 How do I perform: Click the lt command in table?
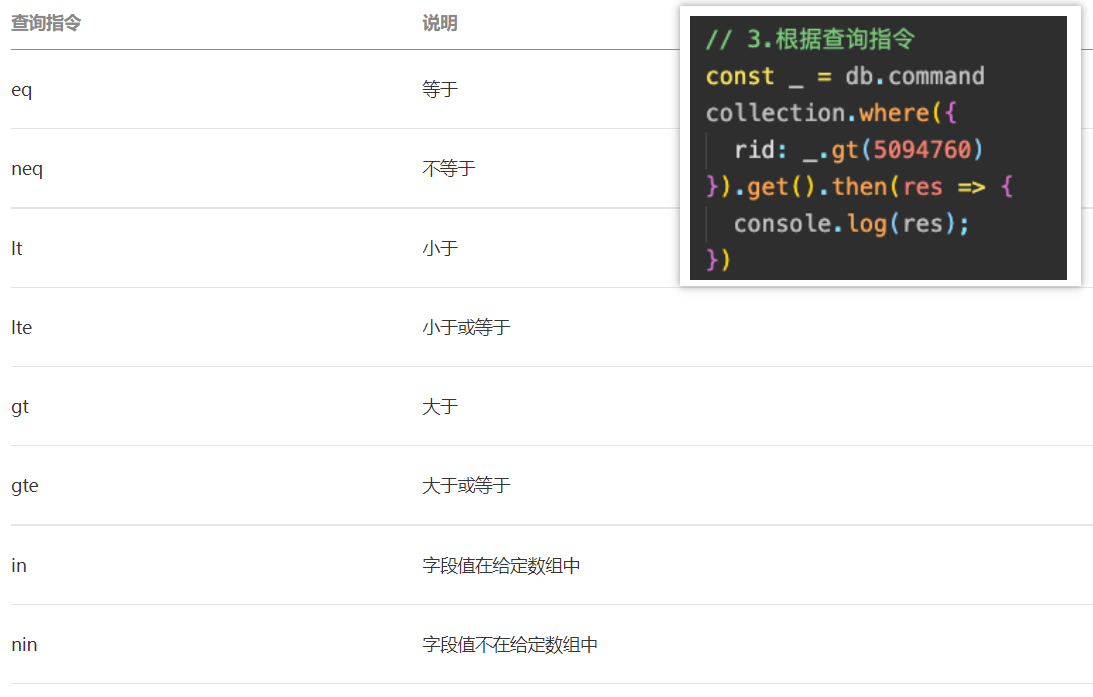coord(17,248)
